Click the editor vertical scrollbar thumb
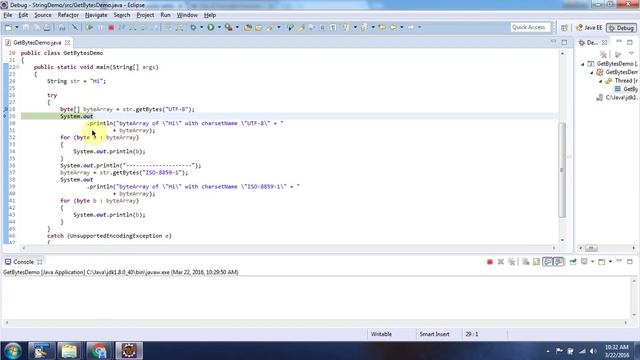The height and width of the screenshot is (360, 640). (562, 169)
